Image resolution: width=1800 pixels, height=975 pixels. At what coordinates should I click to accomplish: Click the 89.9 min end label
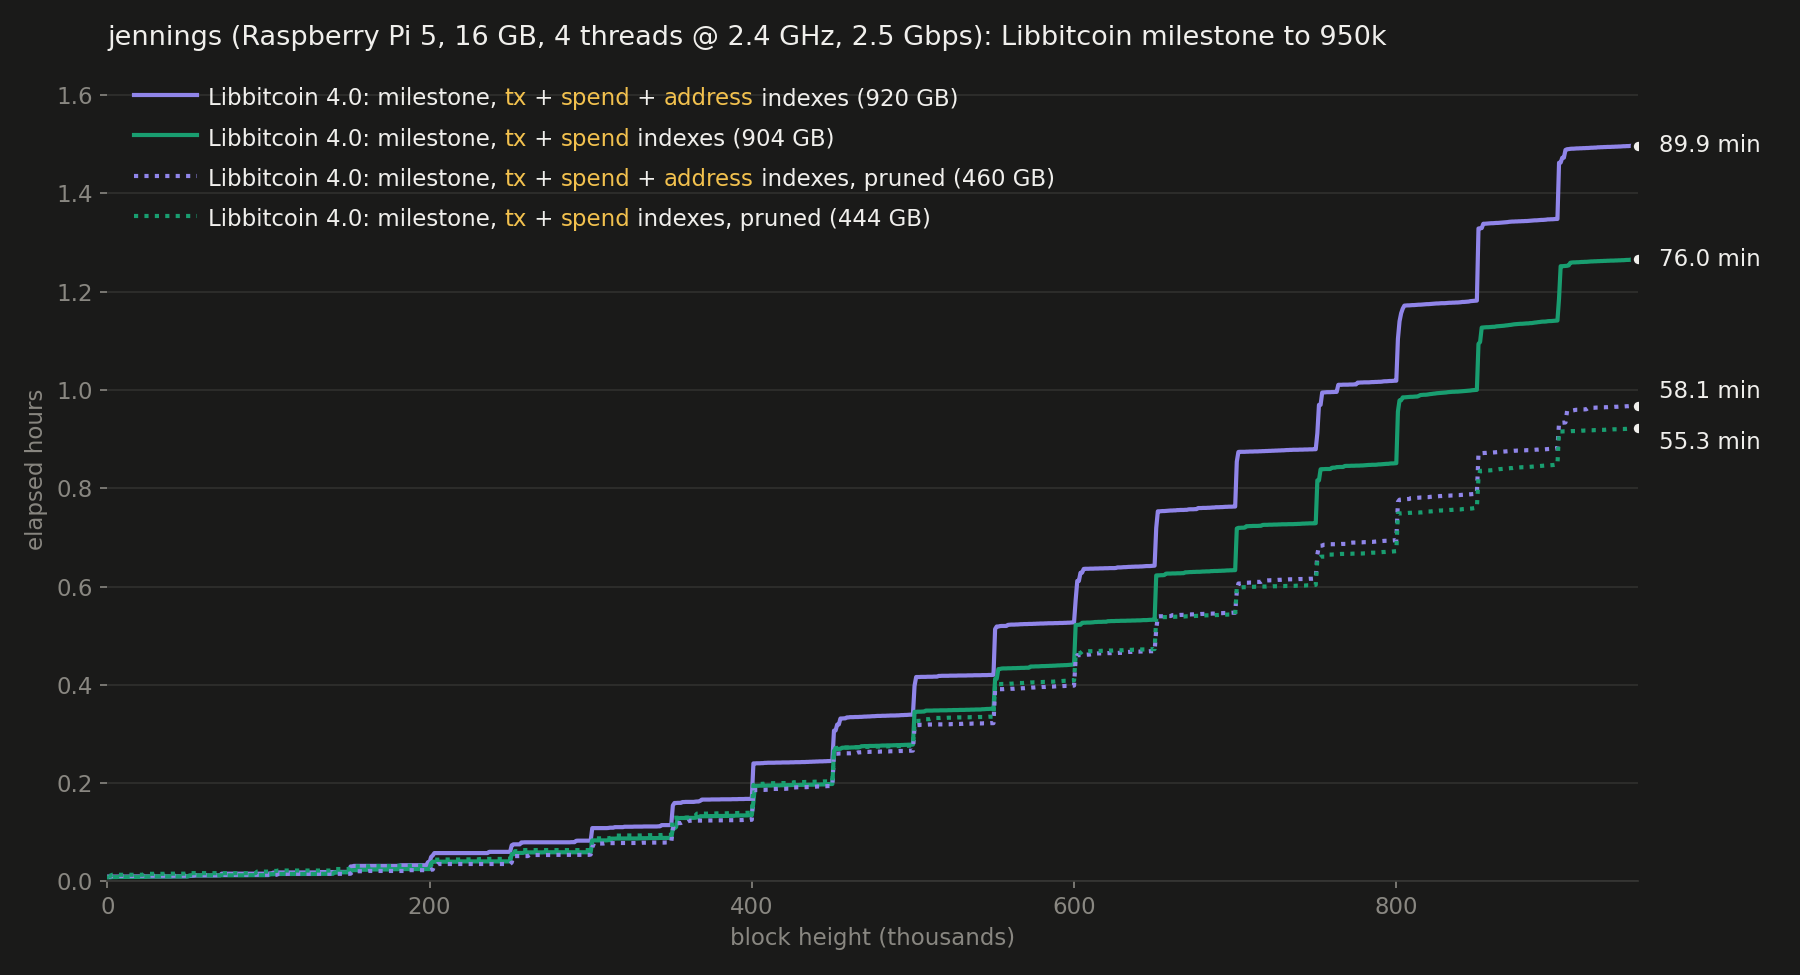pos(1709,145)
